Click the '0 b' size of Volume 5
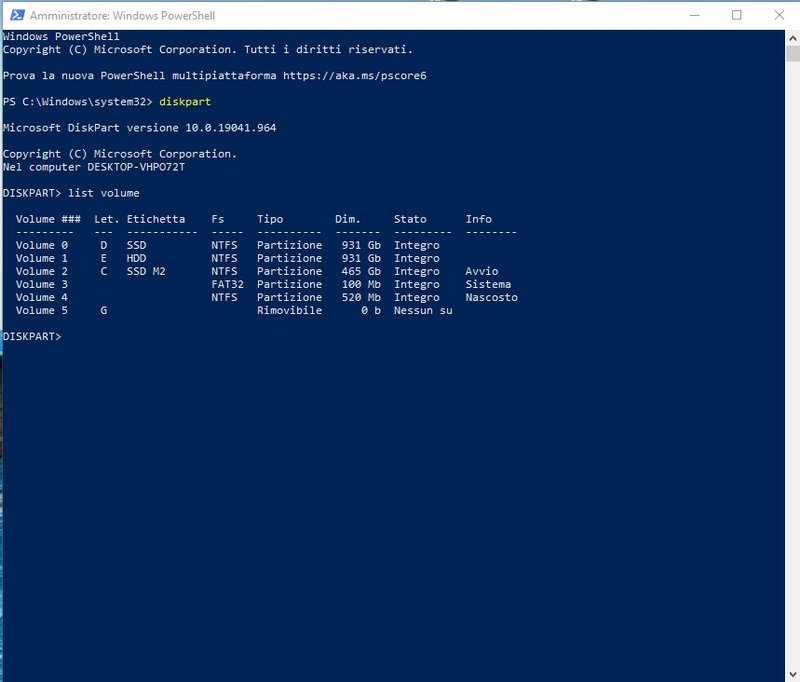The width and height of the screenshot is (800, 682). pyautogui.click(x=371, y=310)
